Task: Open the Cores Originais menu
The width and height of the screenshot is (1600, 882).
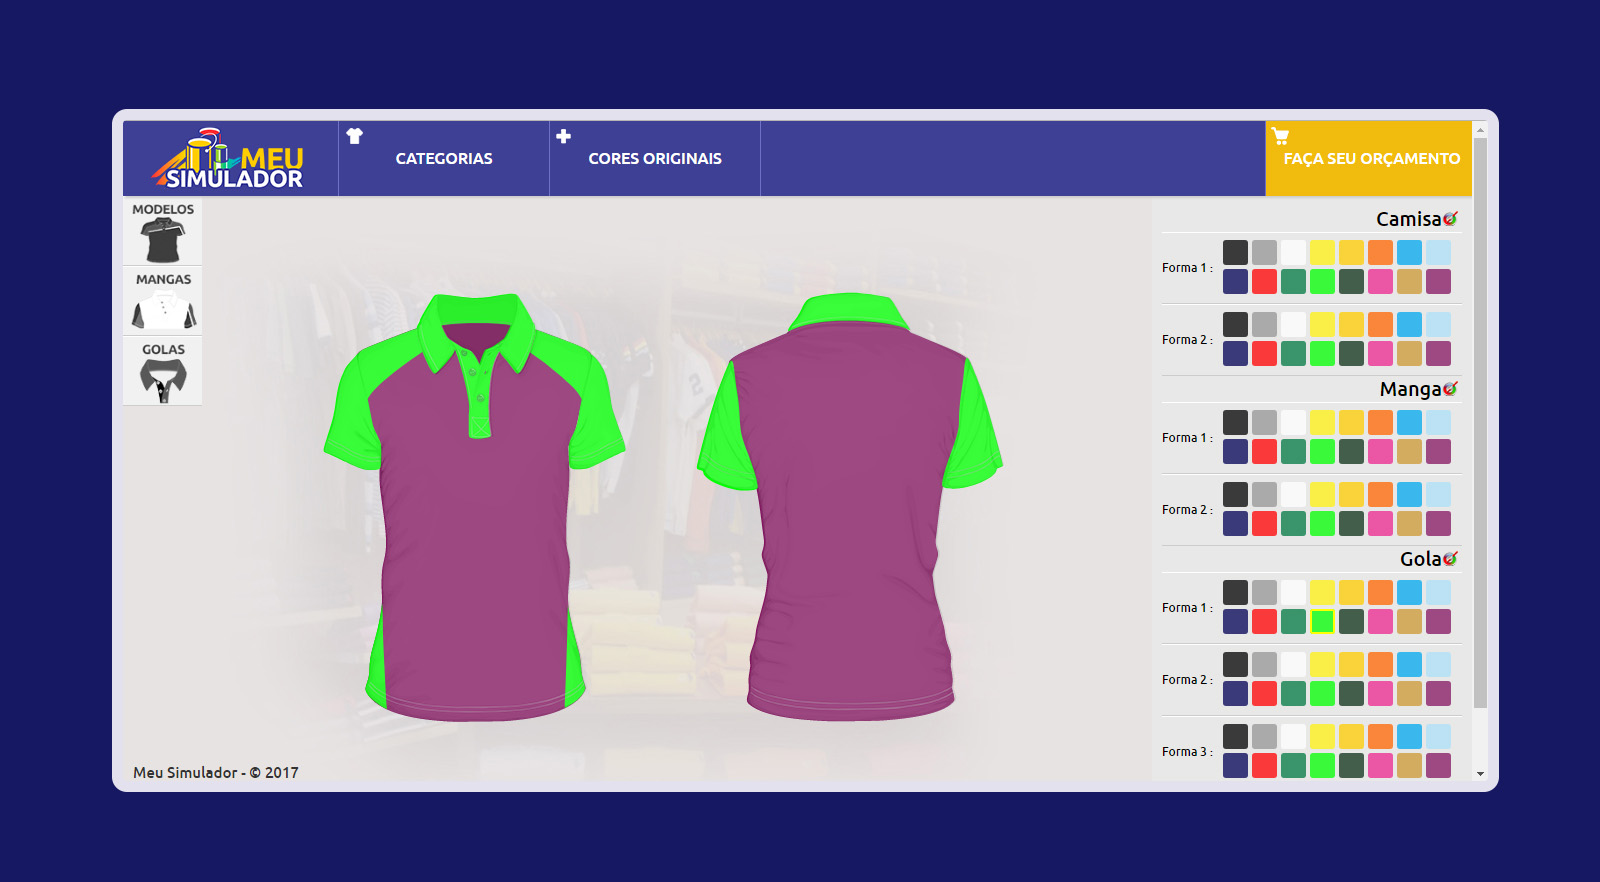Action: 655,159
